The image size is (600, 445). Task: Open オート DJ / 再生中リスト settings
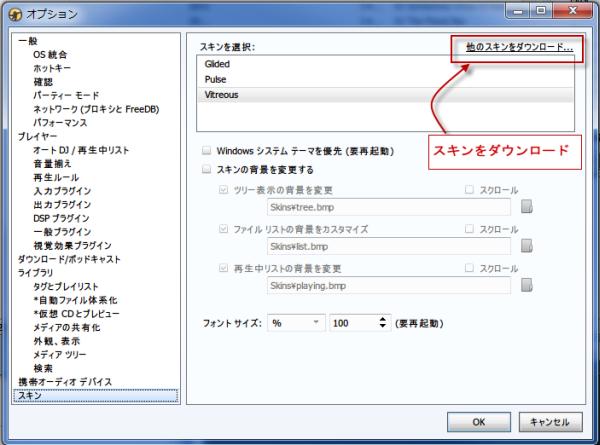pos(81,150)
